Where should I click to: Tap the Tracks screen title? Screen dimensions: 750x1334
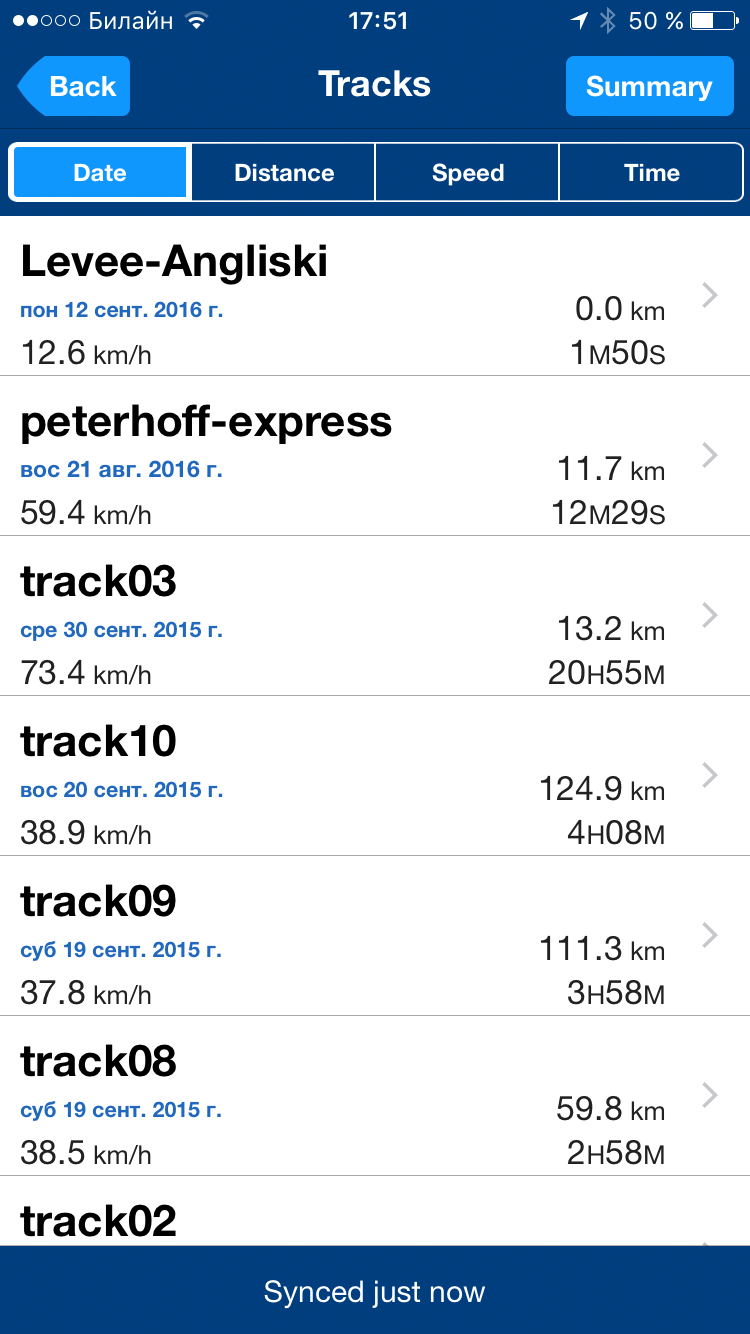click(374, 85)
